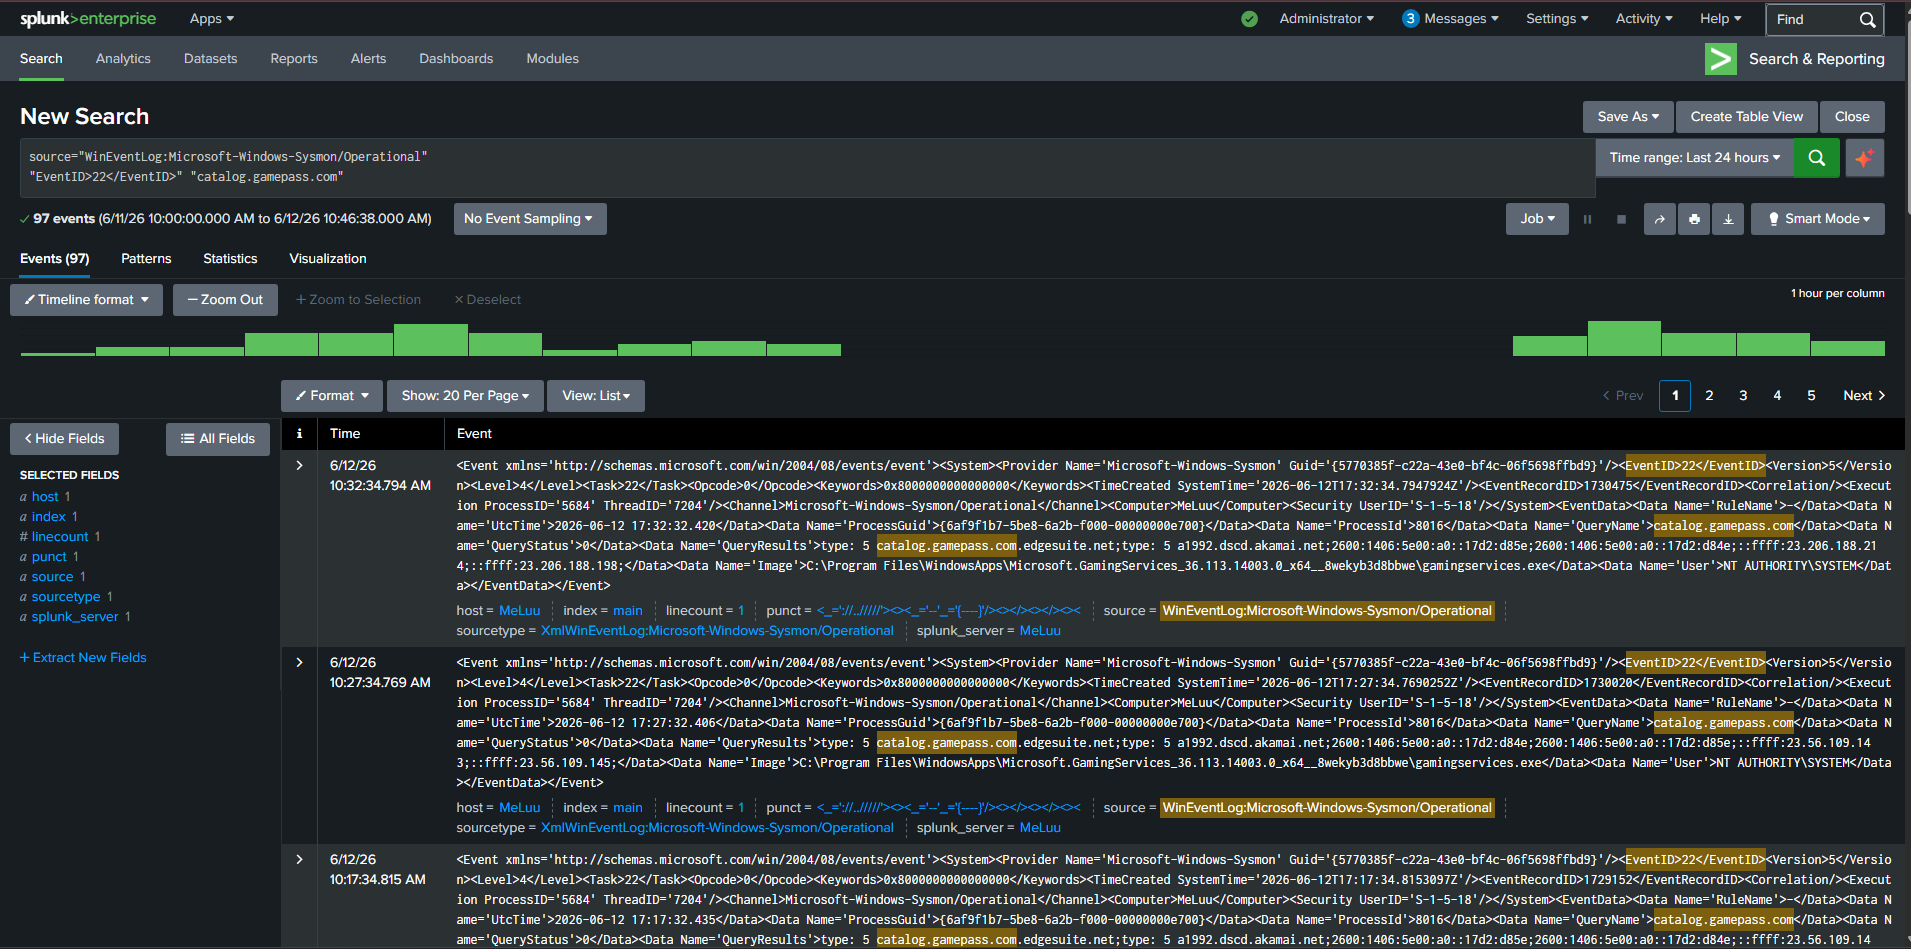The height and width of the screenshot is (949, 1911).
Task: Go to the Analytics nav tab
Action: click(123, 59)
